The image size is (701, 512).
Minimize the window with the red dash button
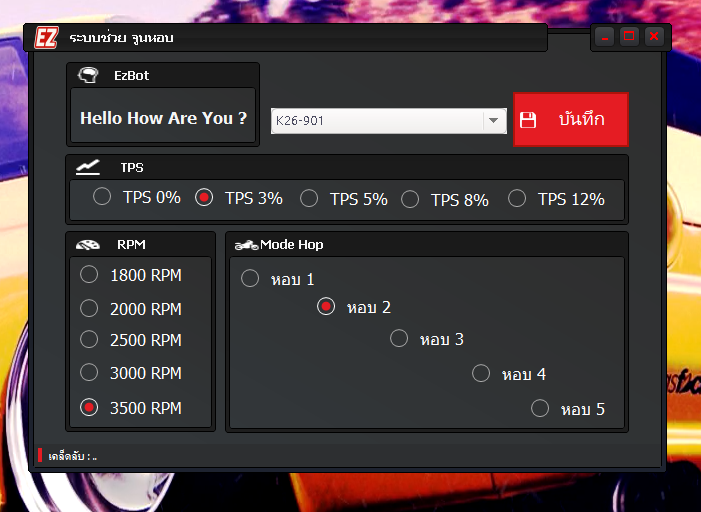[x=604, y=37]
